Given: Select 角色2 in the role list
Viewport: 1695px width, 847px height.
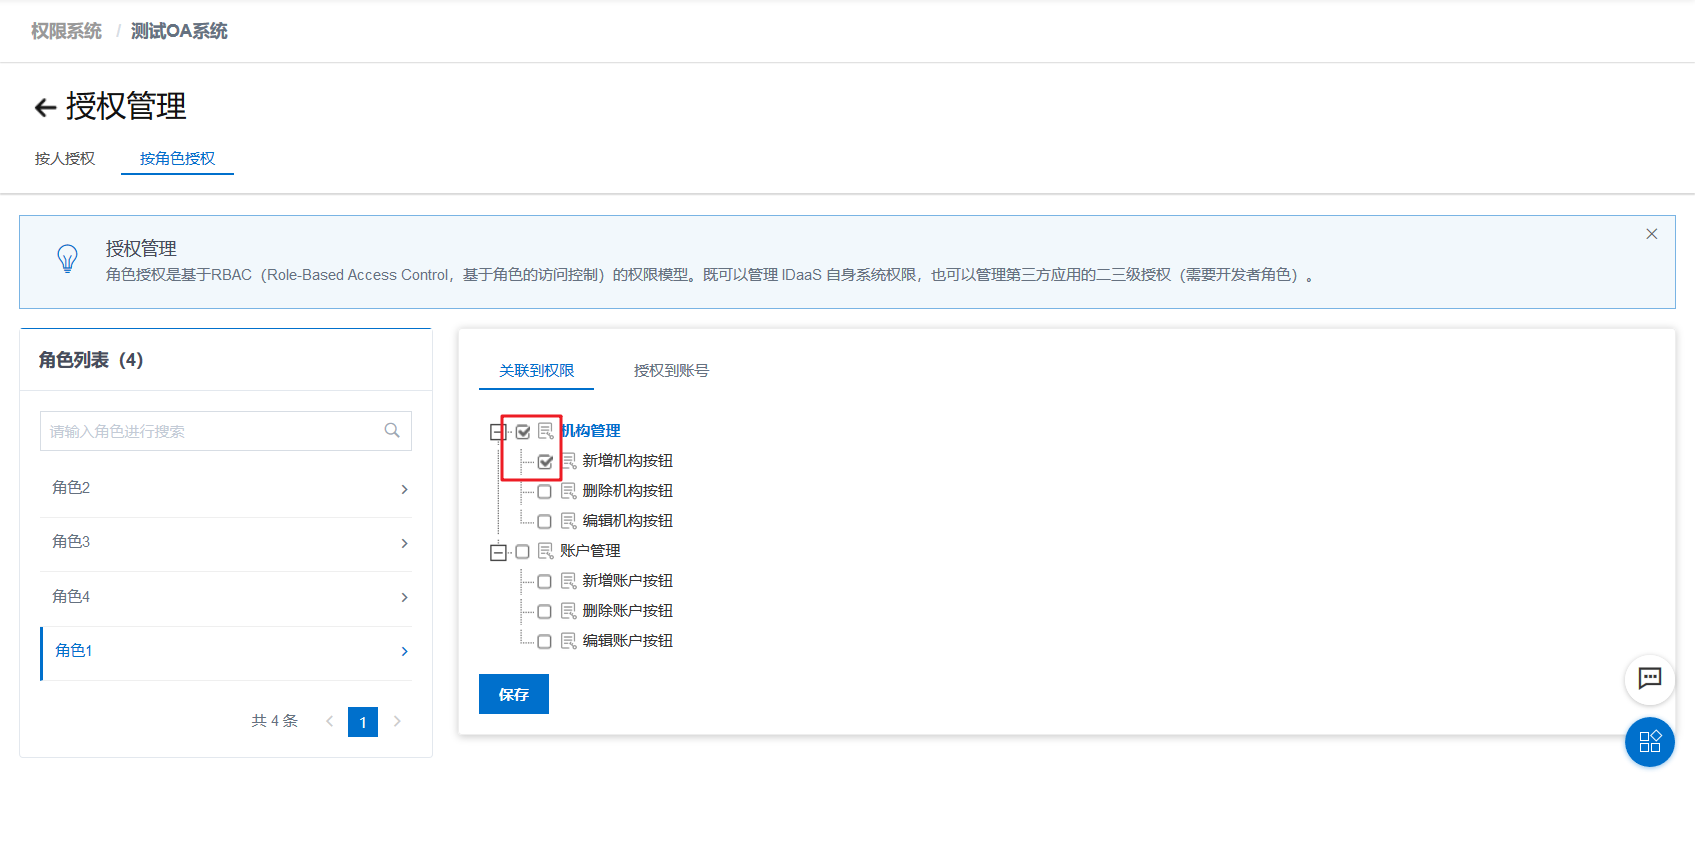Looking at the screenshot, I should point(226,488).
